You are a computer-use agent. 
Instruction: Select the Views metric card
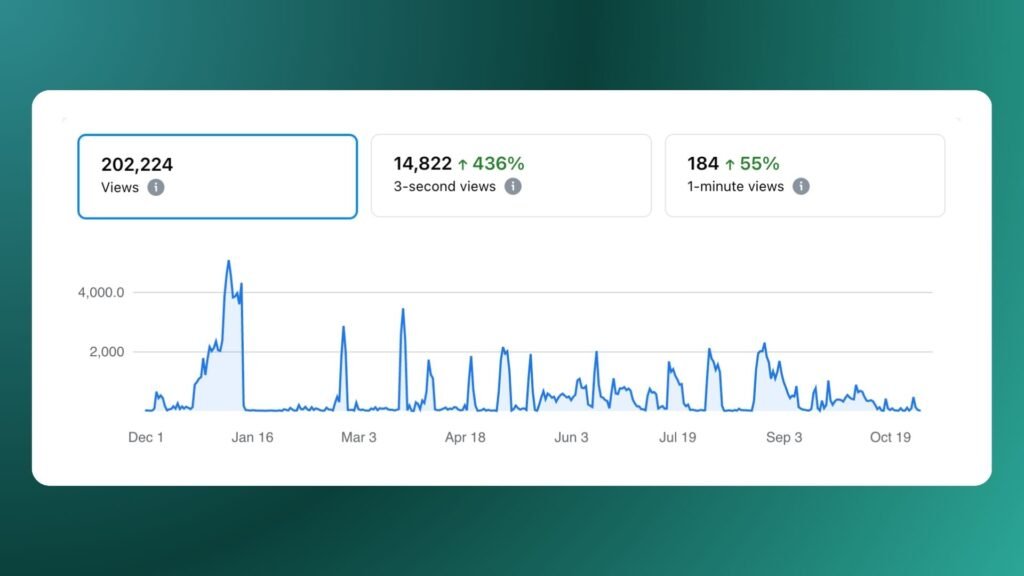(217, 176)
